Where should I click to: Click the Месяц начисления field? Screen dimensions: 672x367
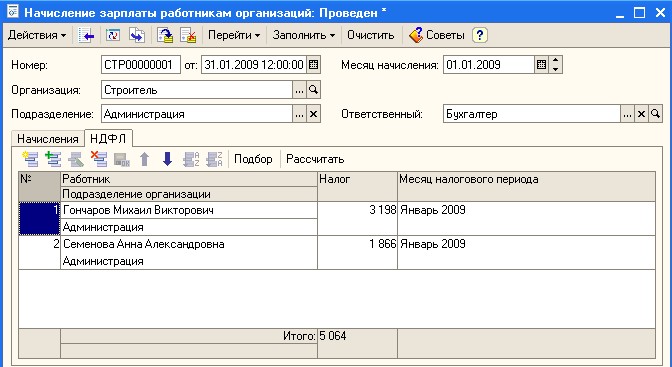pos(489,65)
